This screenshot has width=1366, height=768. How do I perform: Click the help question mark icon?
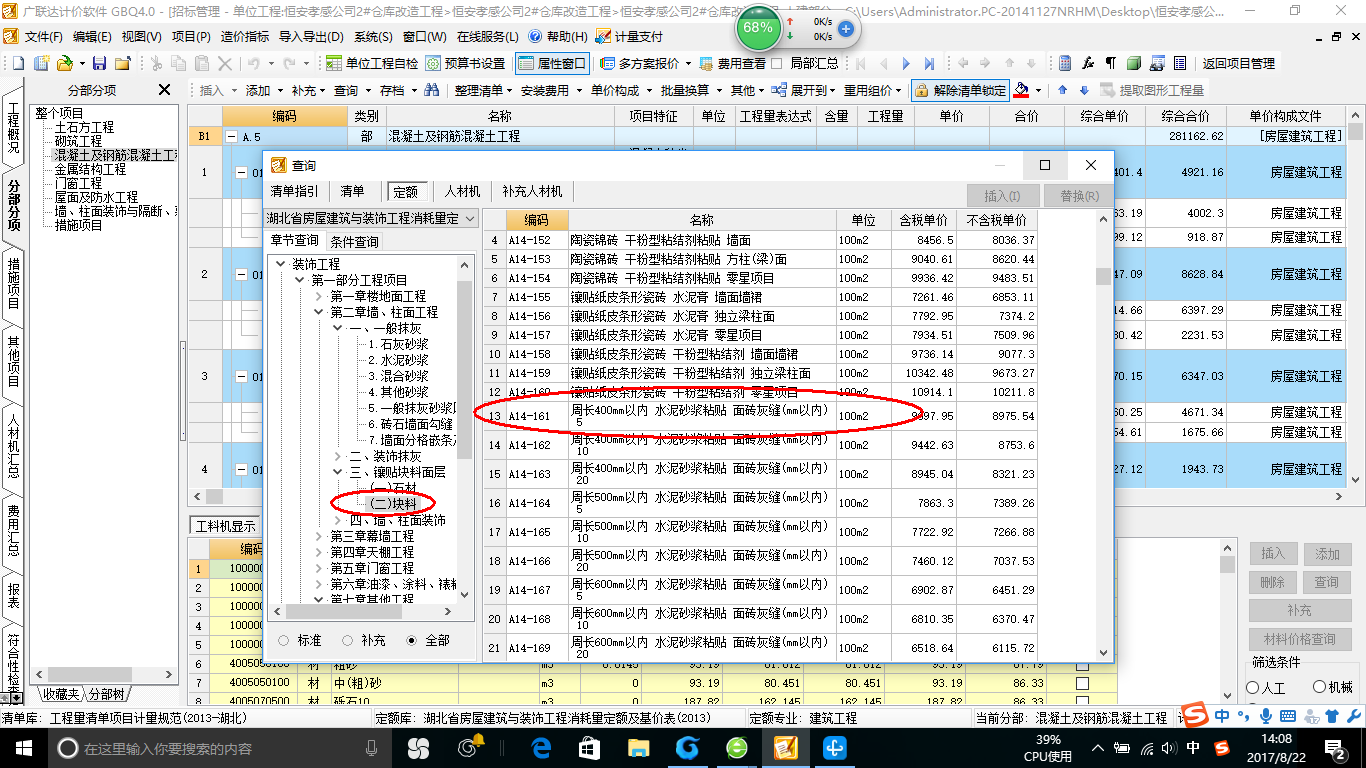(x=535, y=36)
